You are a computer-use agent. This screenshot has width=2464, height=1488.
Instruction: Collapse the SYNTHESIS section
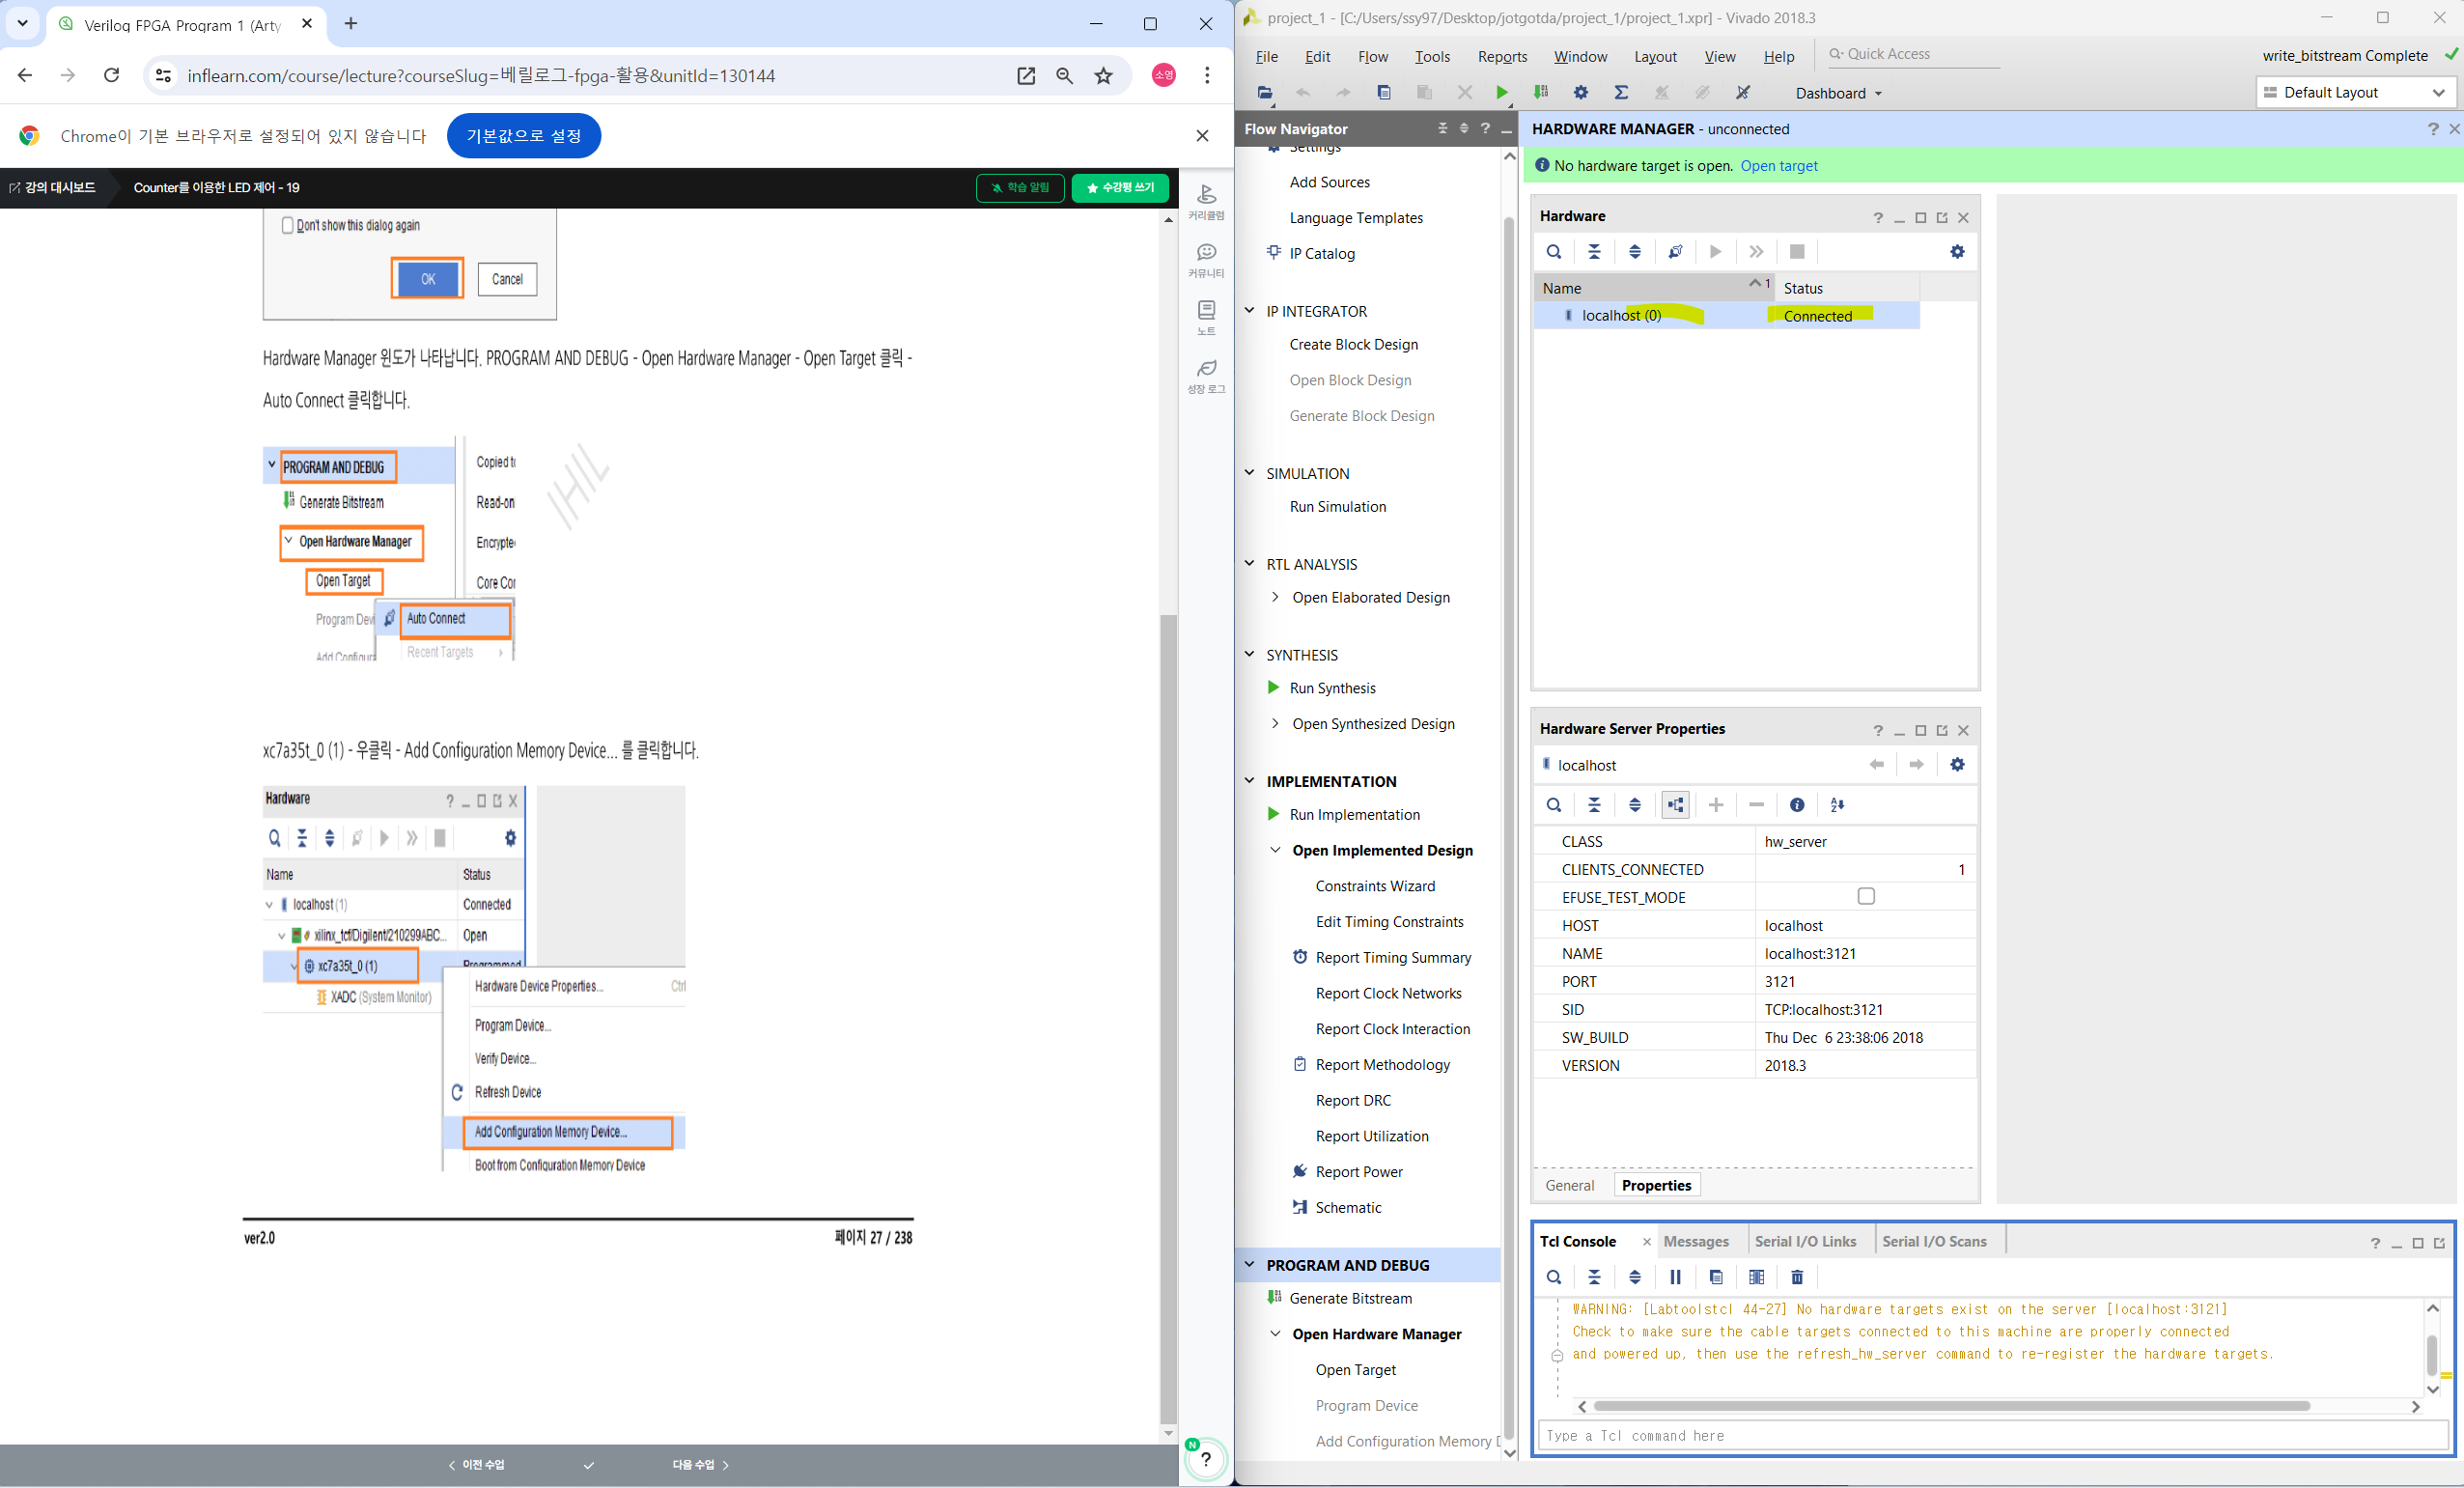1249,655
